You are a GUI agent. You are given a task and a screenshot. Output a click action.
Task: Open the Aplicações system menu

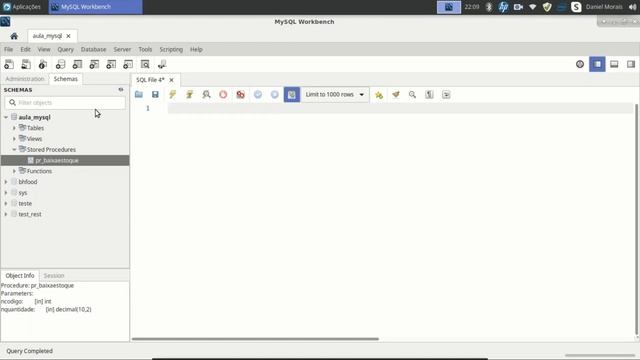22,7
